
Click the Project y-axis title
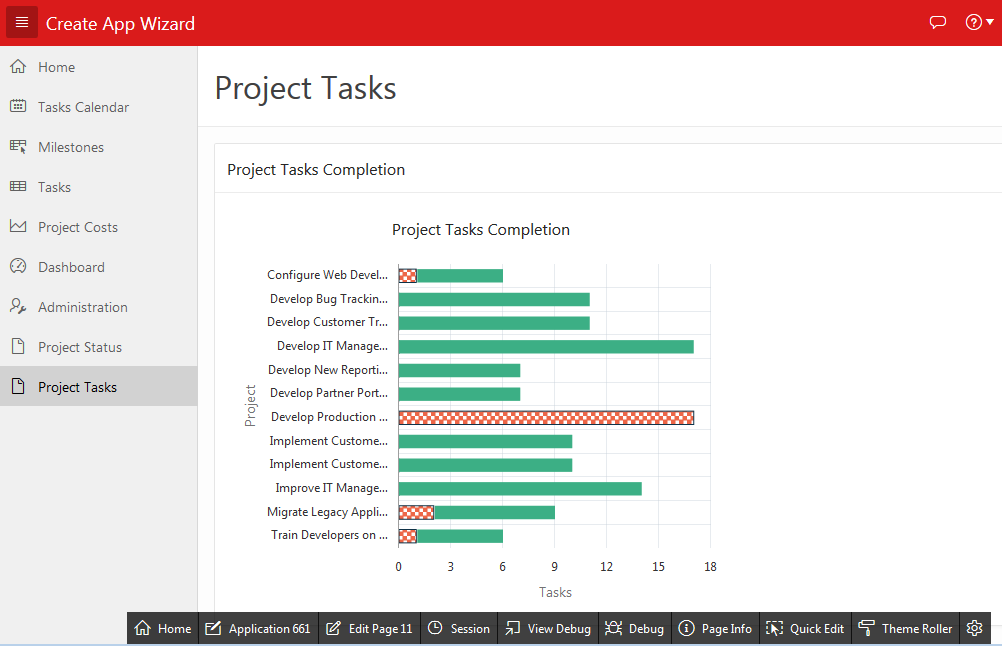pyautogui.click(x=250, y=406)
